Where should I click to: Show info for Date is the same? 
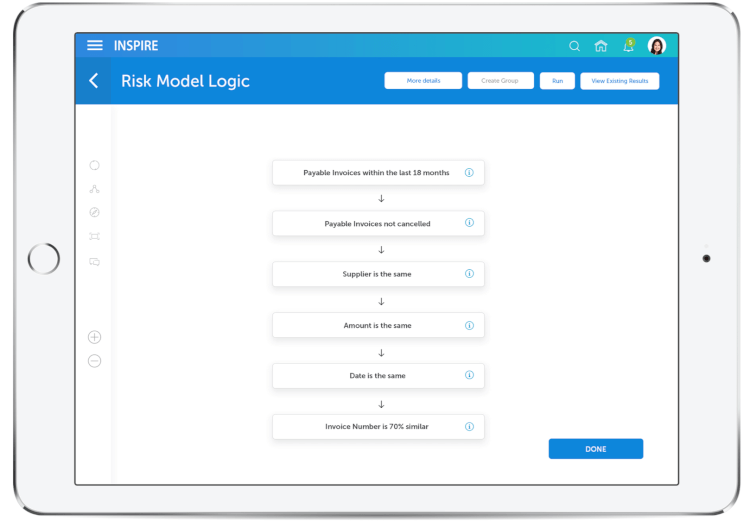[x=469, y=375]
